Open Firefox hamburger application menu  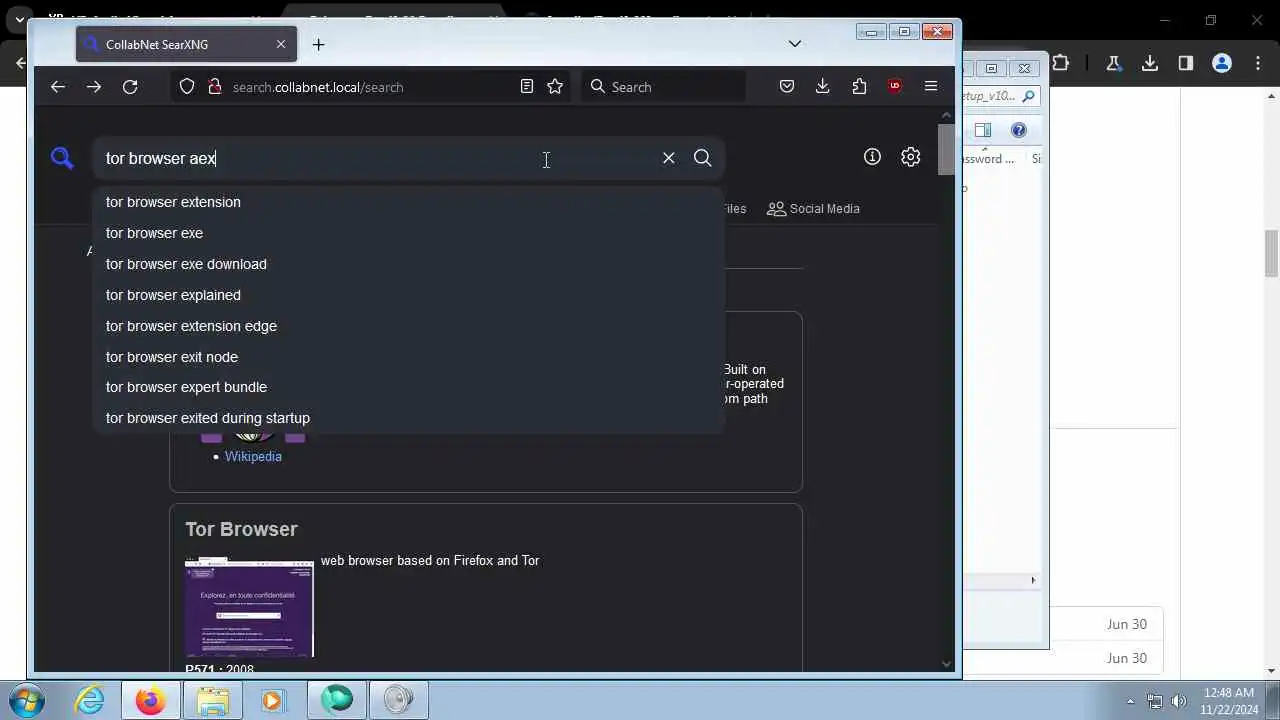[x=931, y=87]
